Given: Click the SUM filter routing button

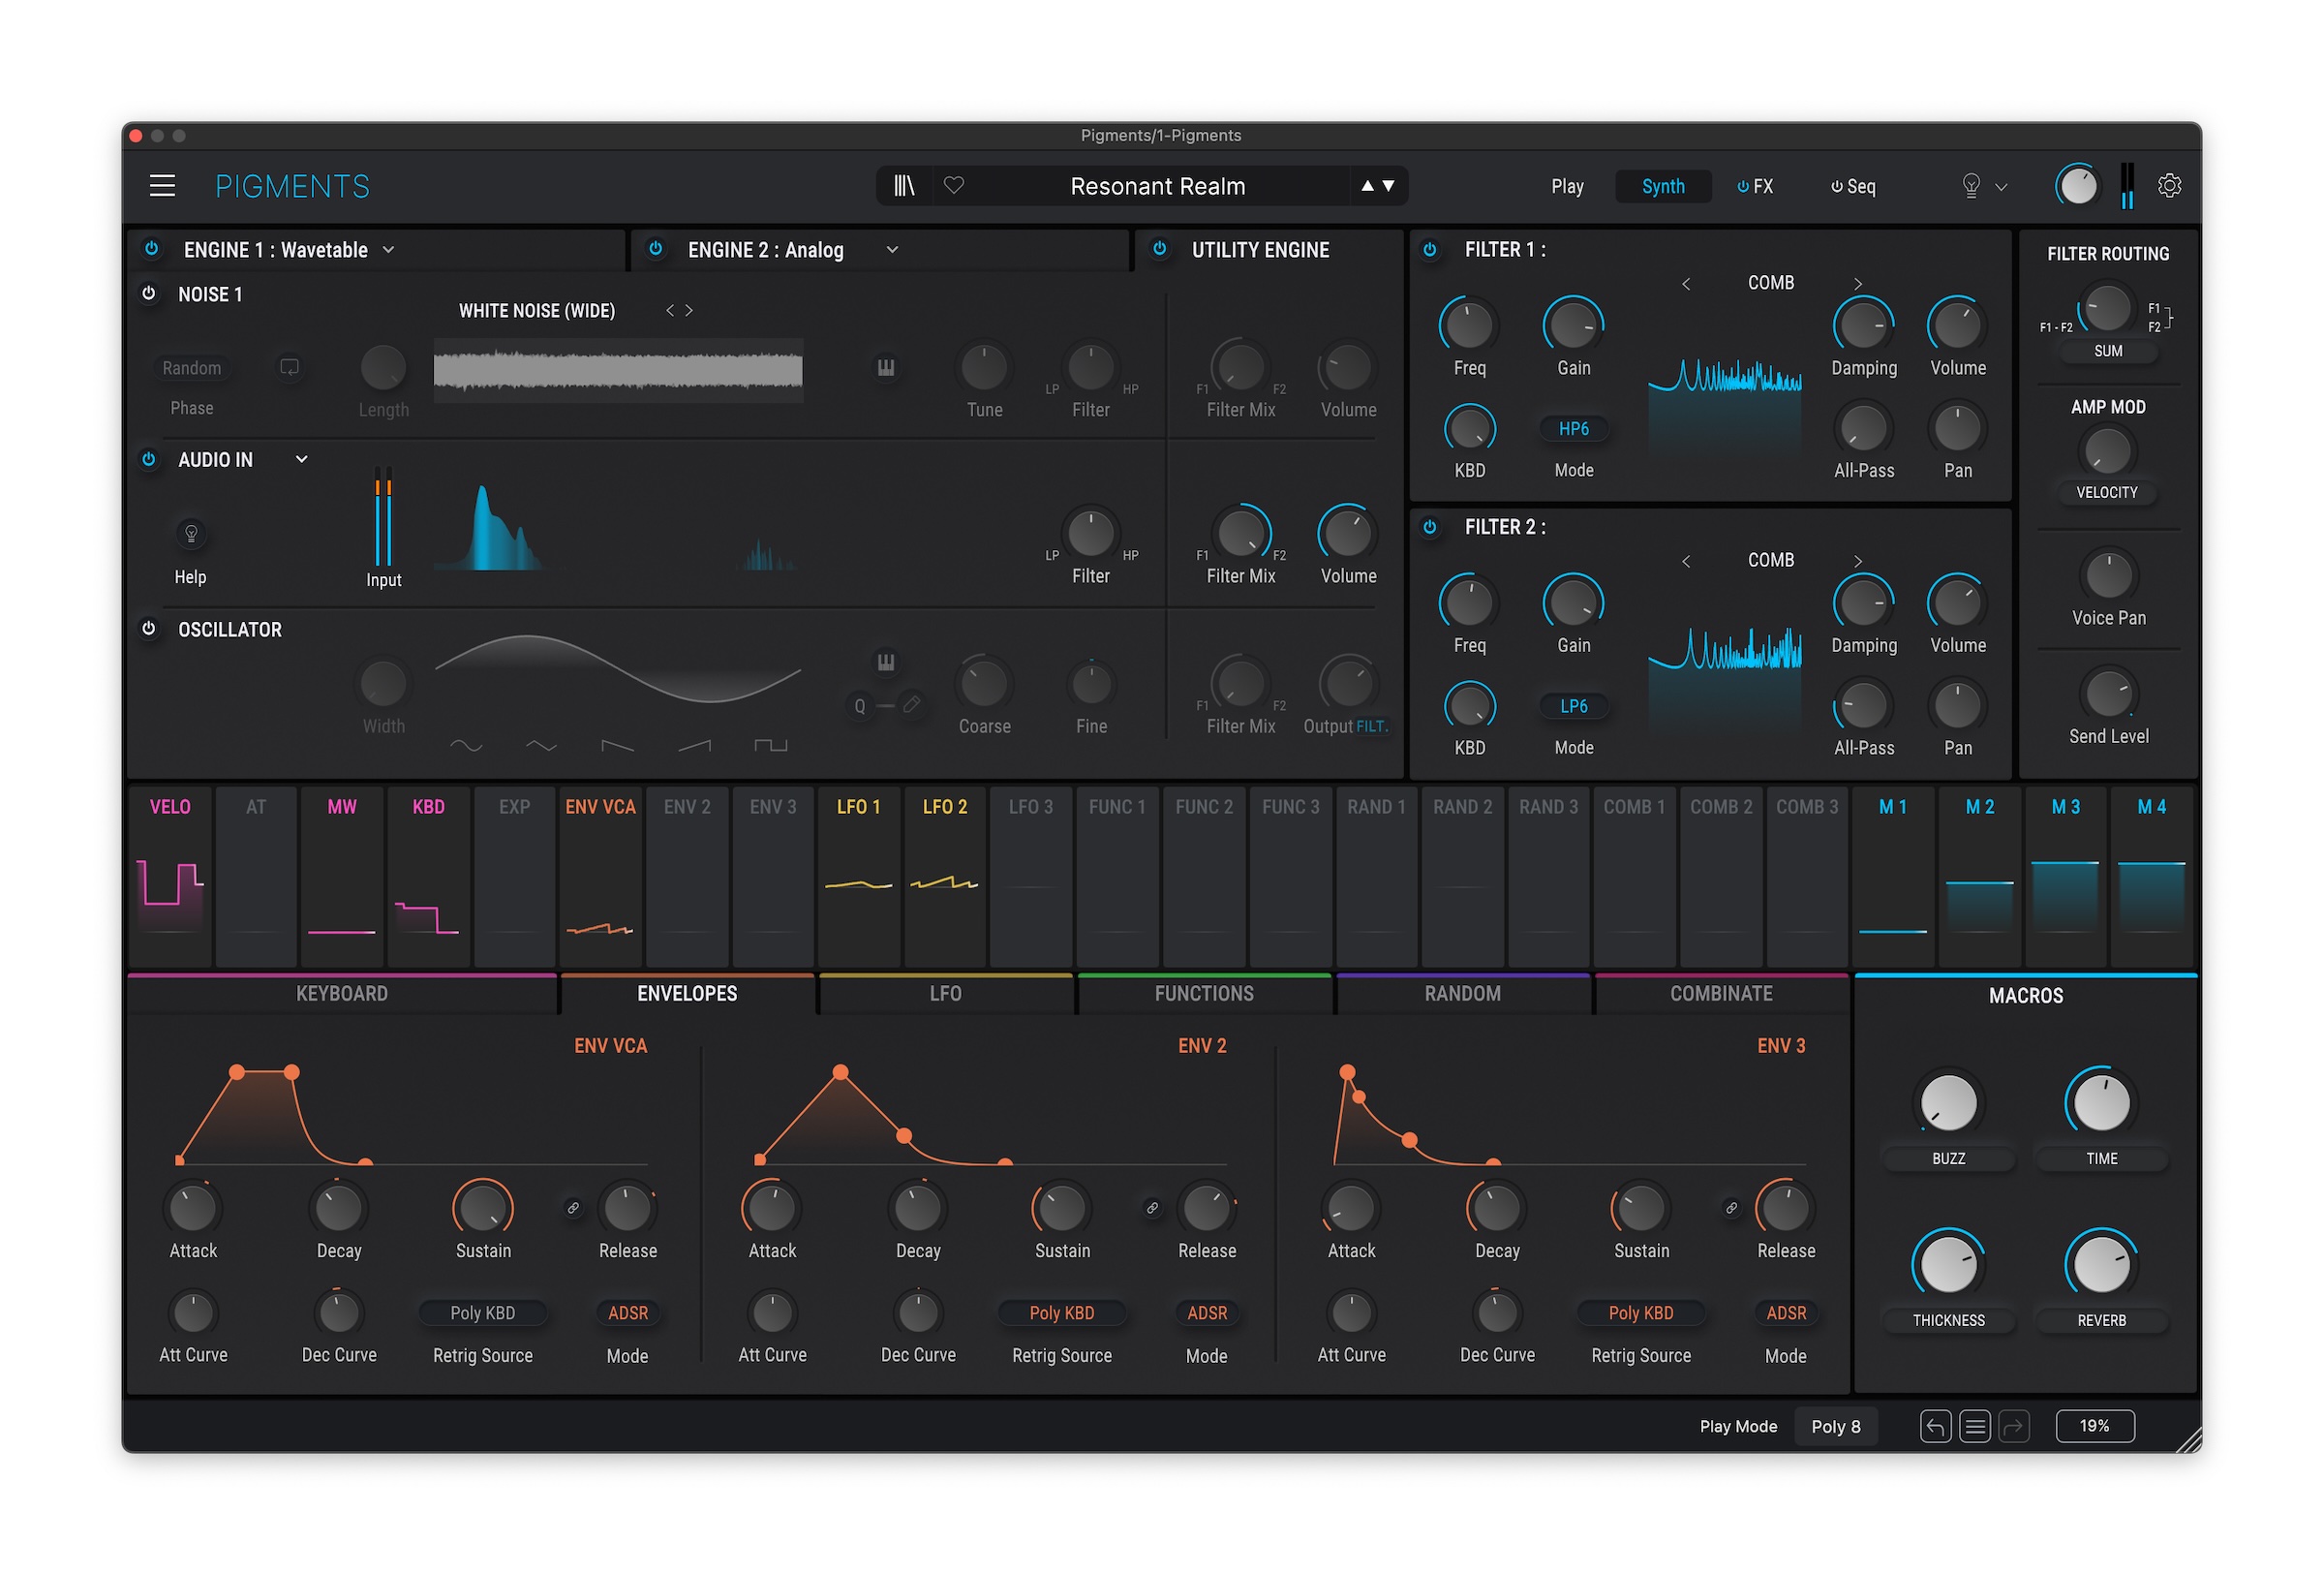Looking at the screenshot, I should click(x=2108, y=351).
